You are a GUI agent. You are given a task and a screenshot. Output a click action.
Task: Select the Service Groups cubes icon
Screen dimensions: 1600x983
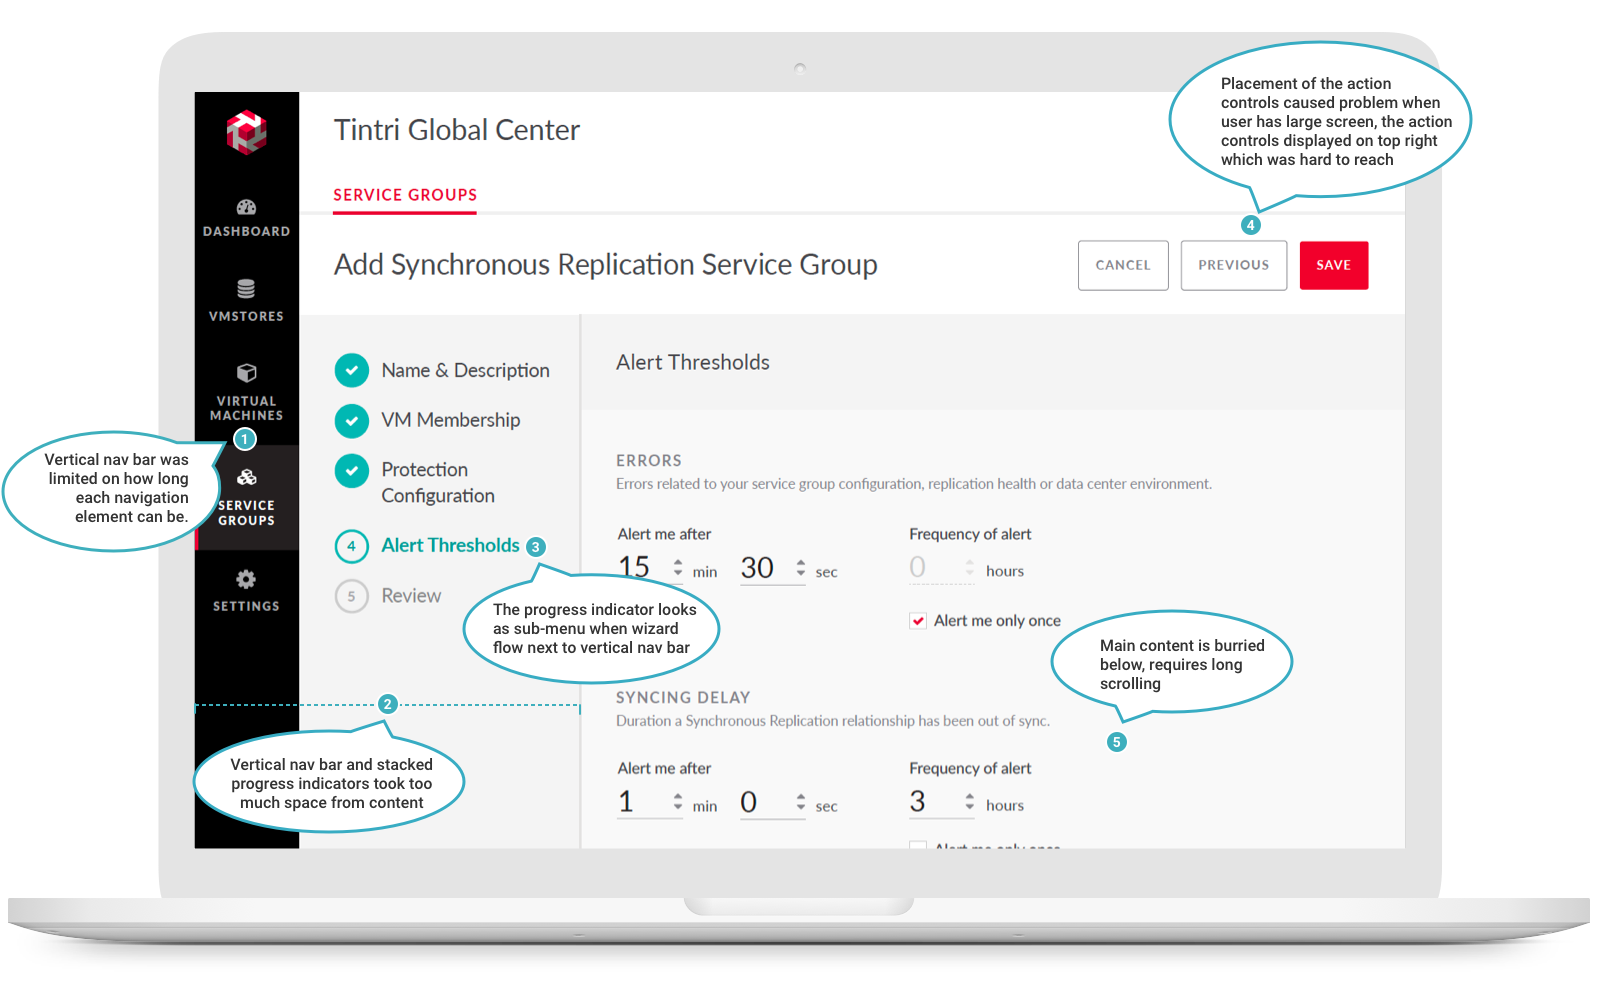tap(246, 478)
